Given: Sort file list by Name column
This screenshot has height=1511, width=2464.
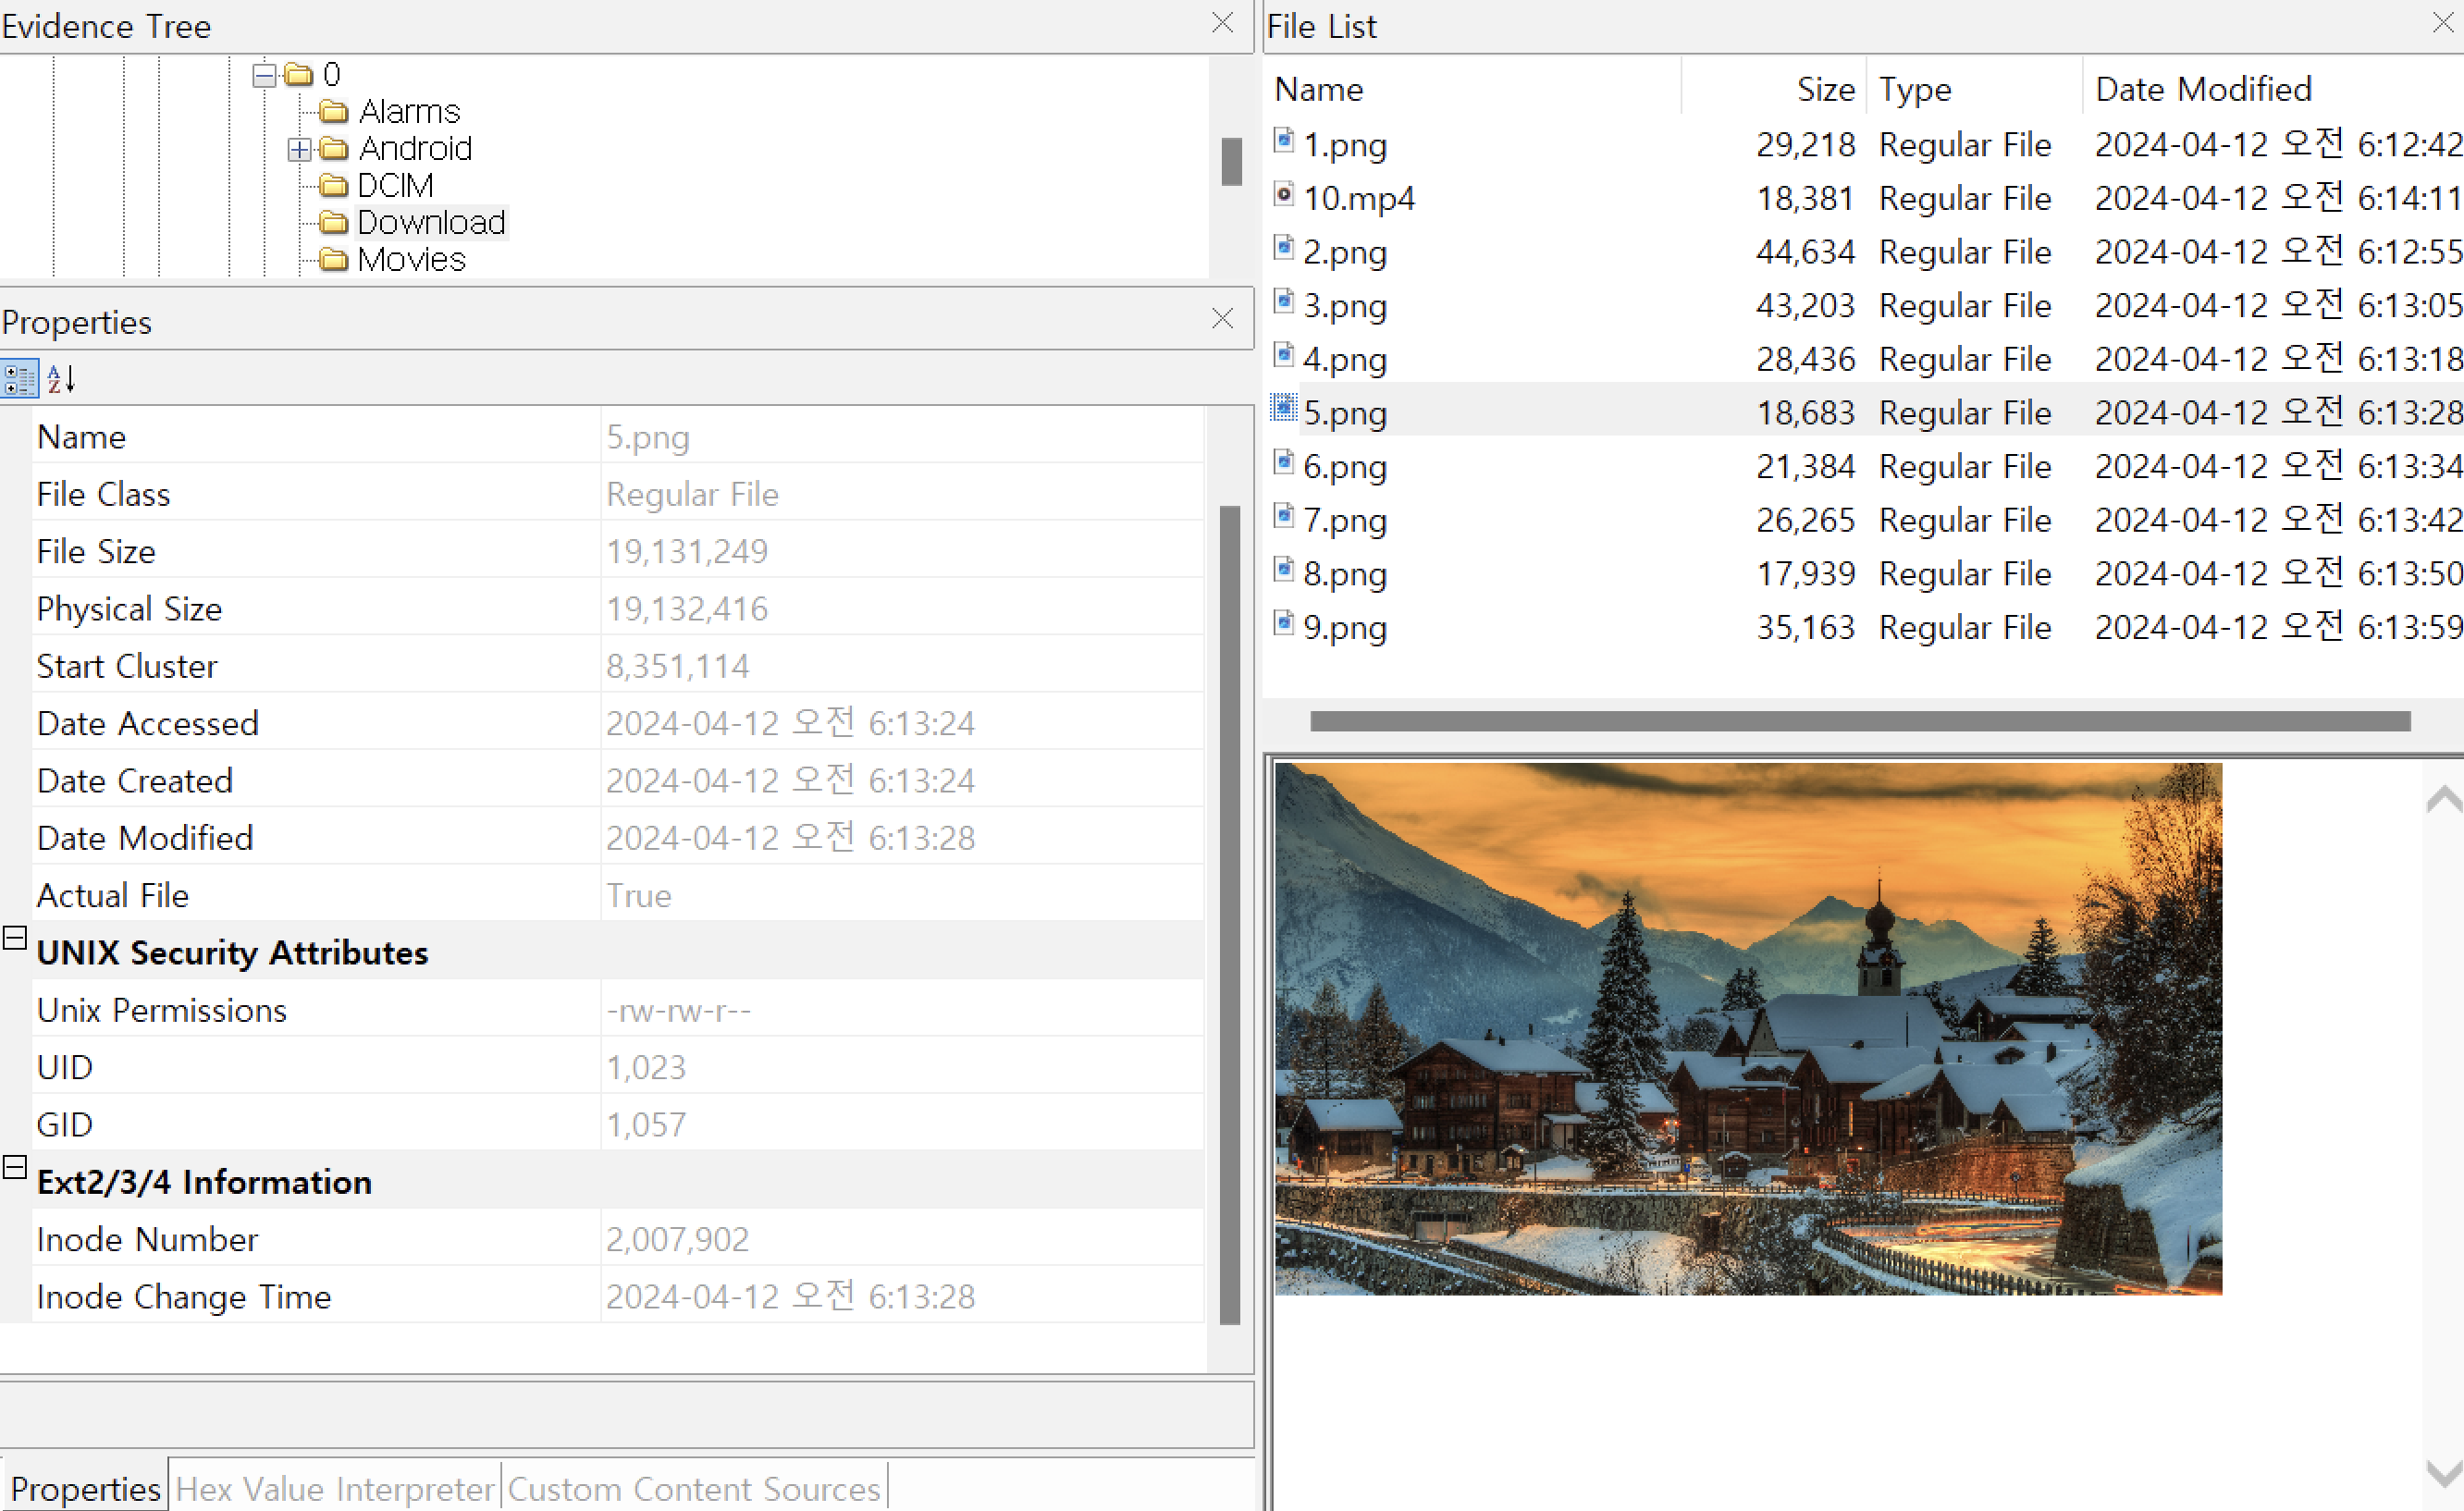Looking at the screenshot, I should point(1472,89).
